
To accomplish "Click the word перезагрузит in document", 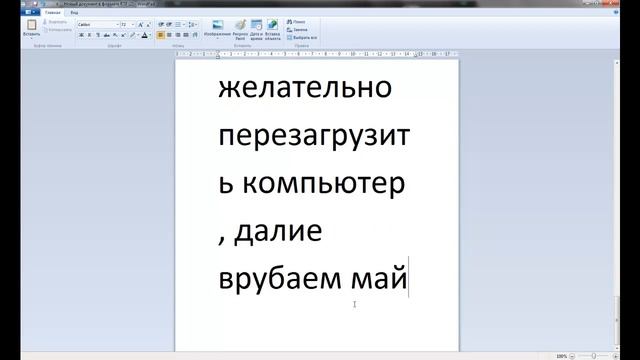I will [314, 137].
